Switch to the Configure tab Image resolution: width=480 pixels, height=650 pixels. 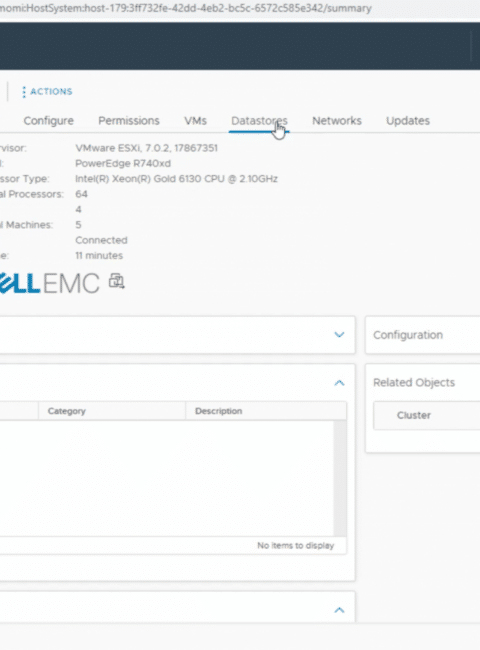[x=48, y=121]
